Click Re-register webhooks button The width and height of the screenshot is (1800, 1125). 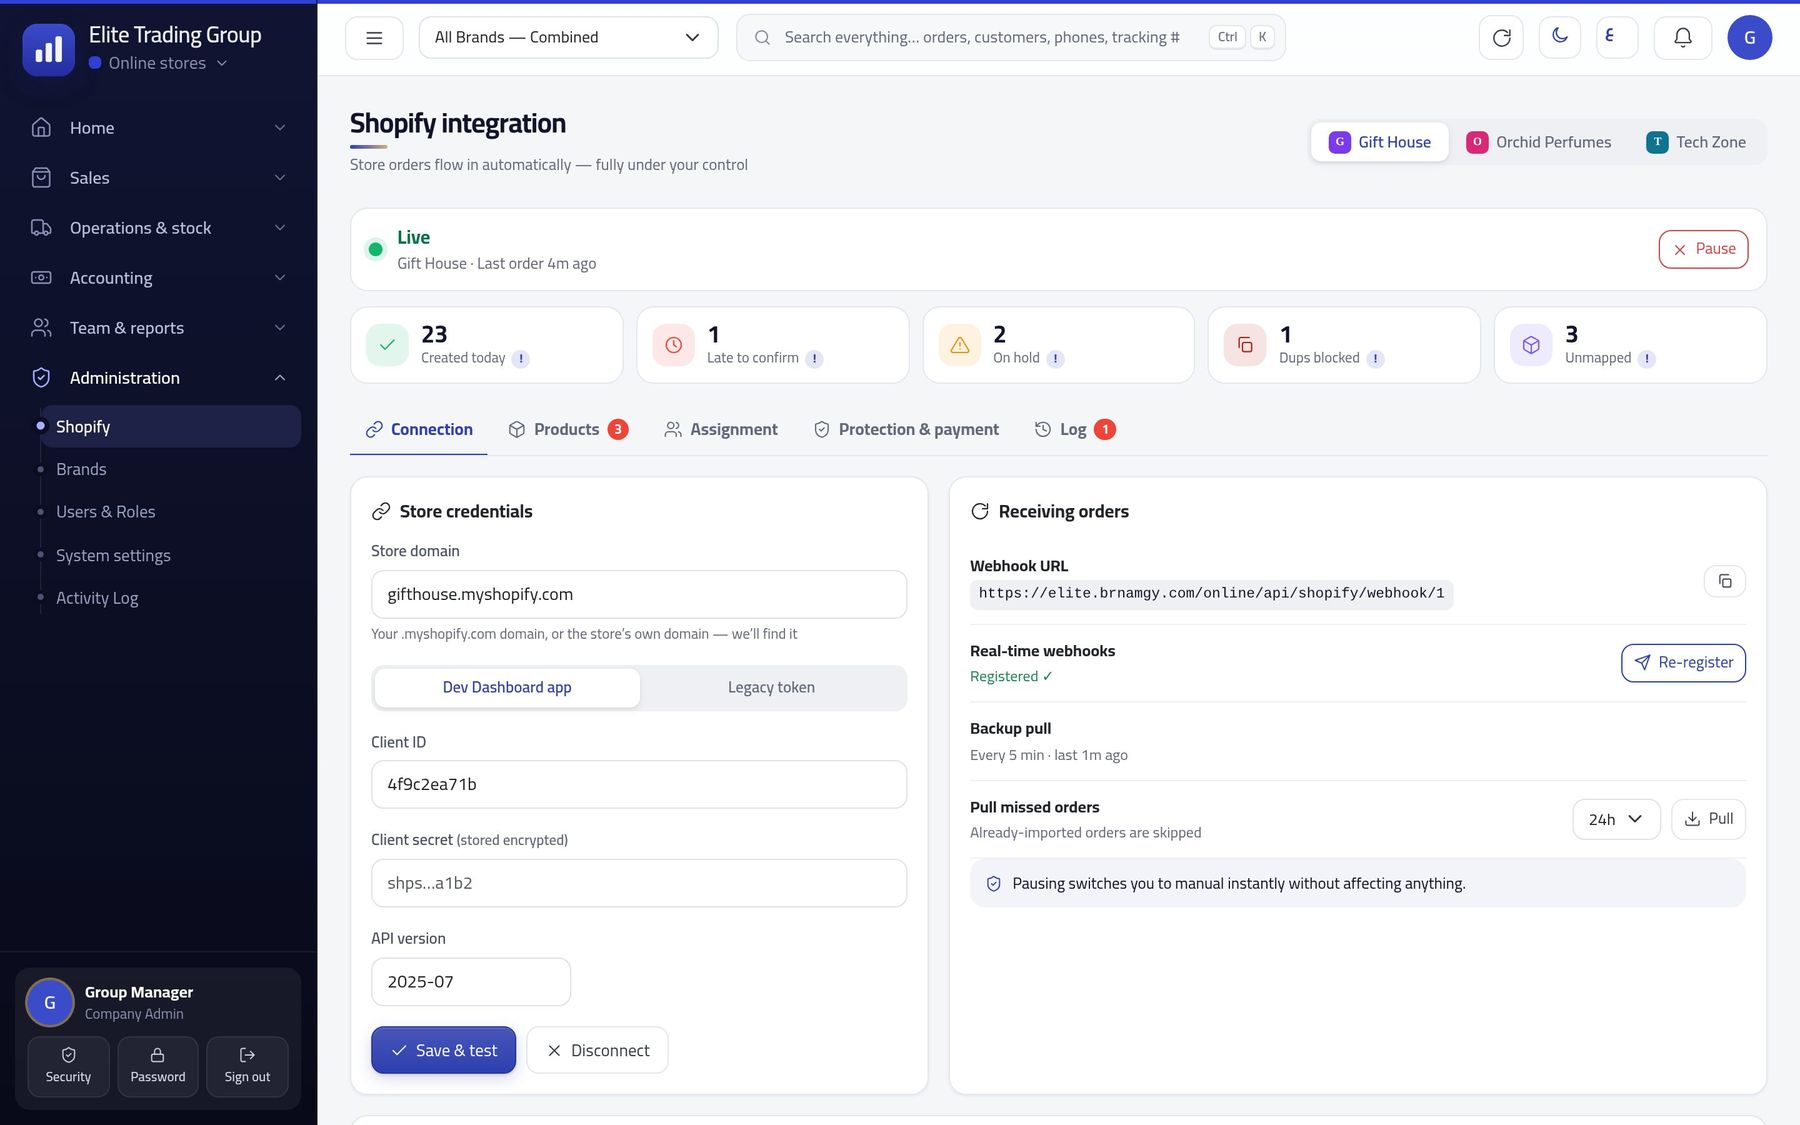[x=1683, y=663]
